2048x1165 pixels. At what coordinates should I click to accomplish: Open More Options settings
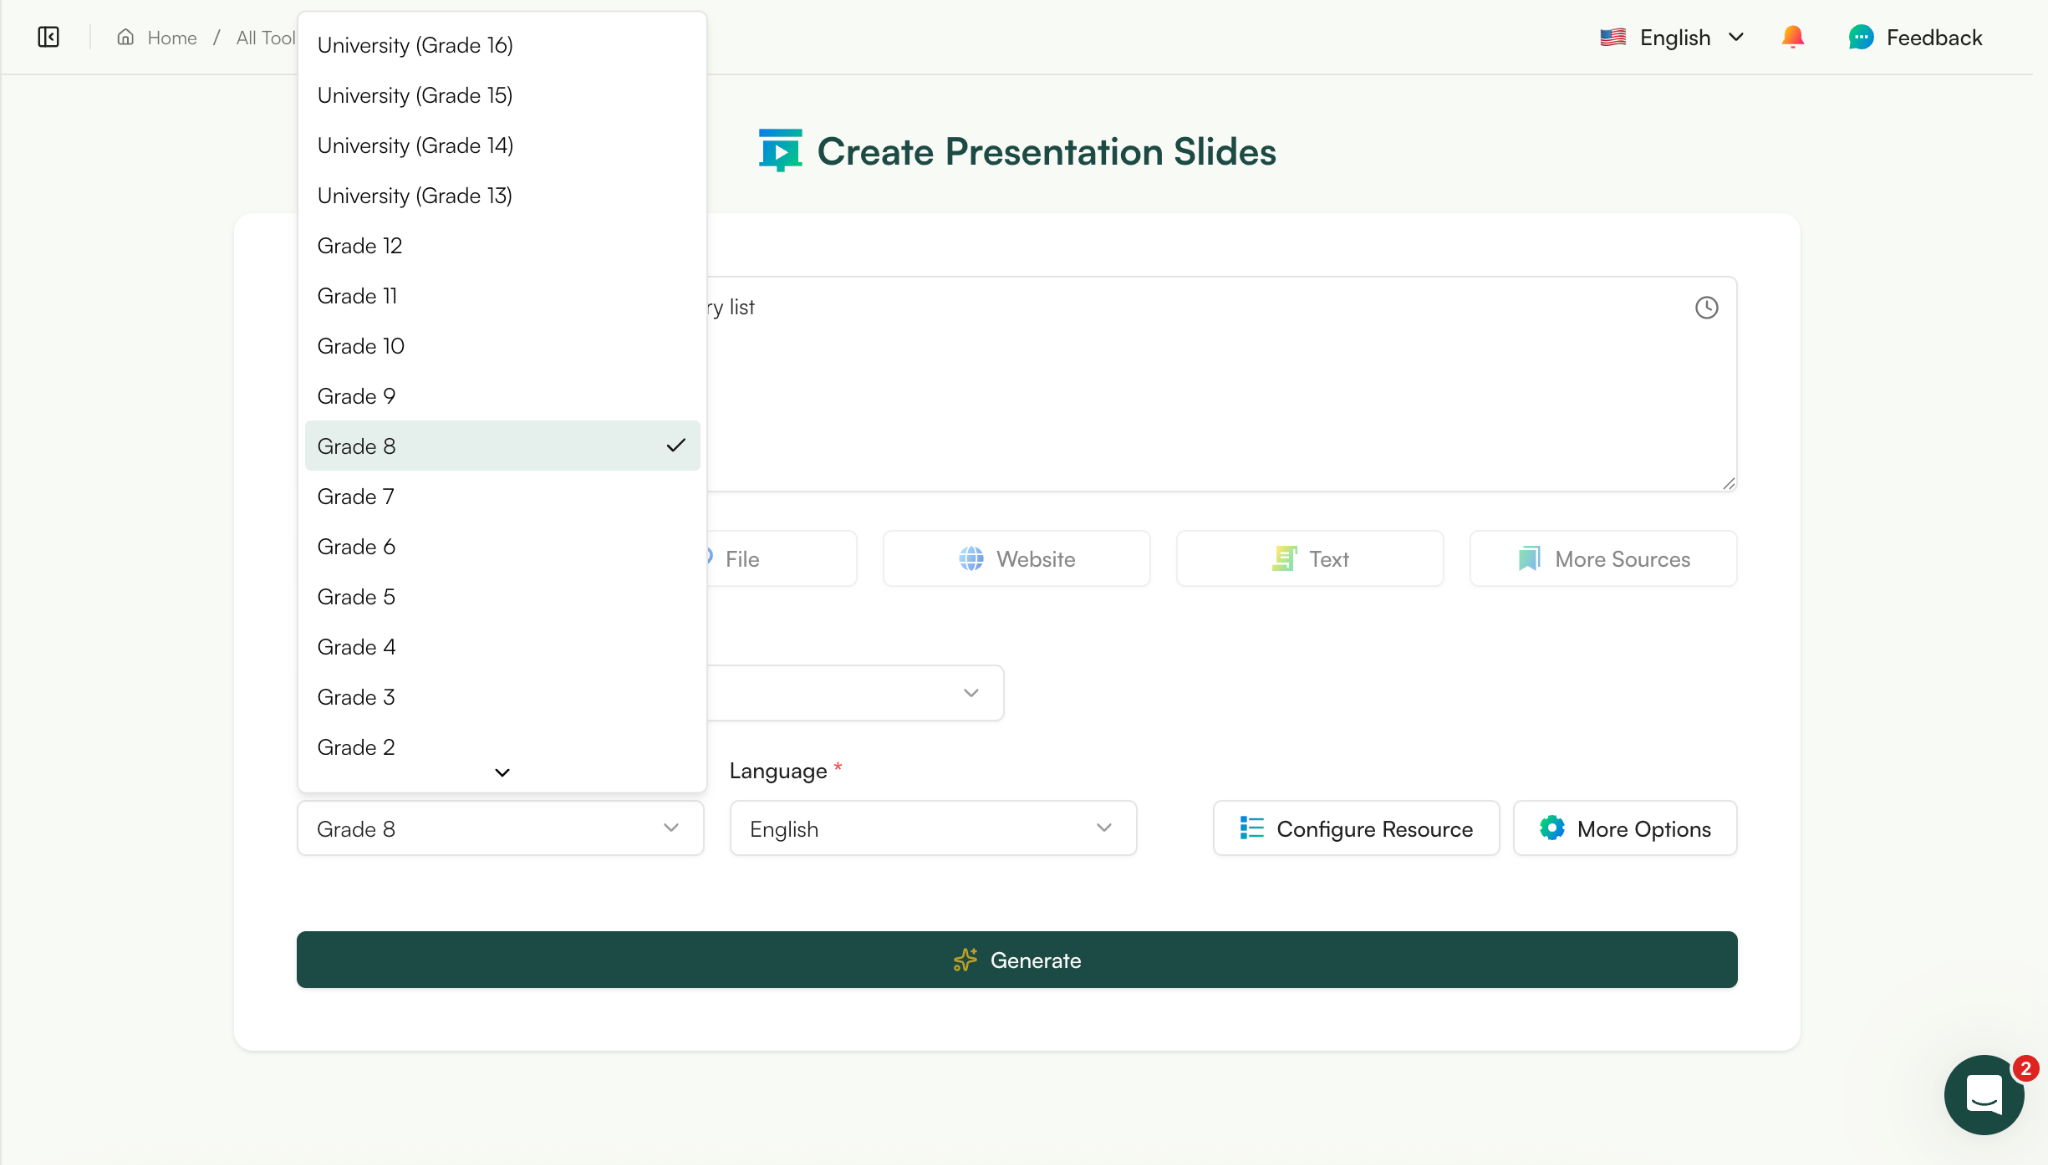tap(1623, 828)
